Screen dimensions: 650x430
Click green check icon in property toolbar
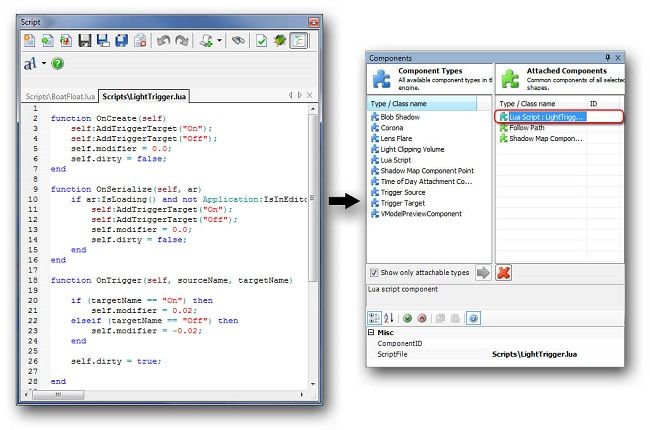pyautogui.click(x=407, y=318)
